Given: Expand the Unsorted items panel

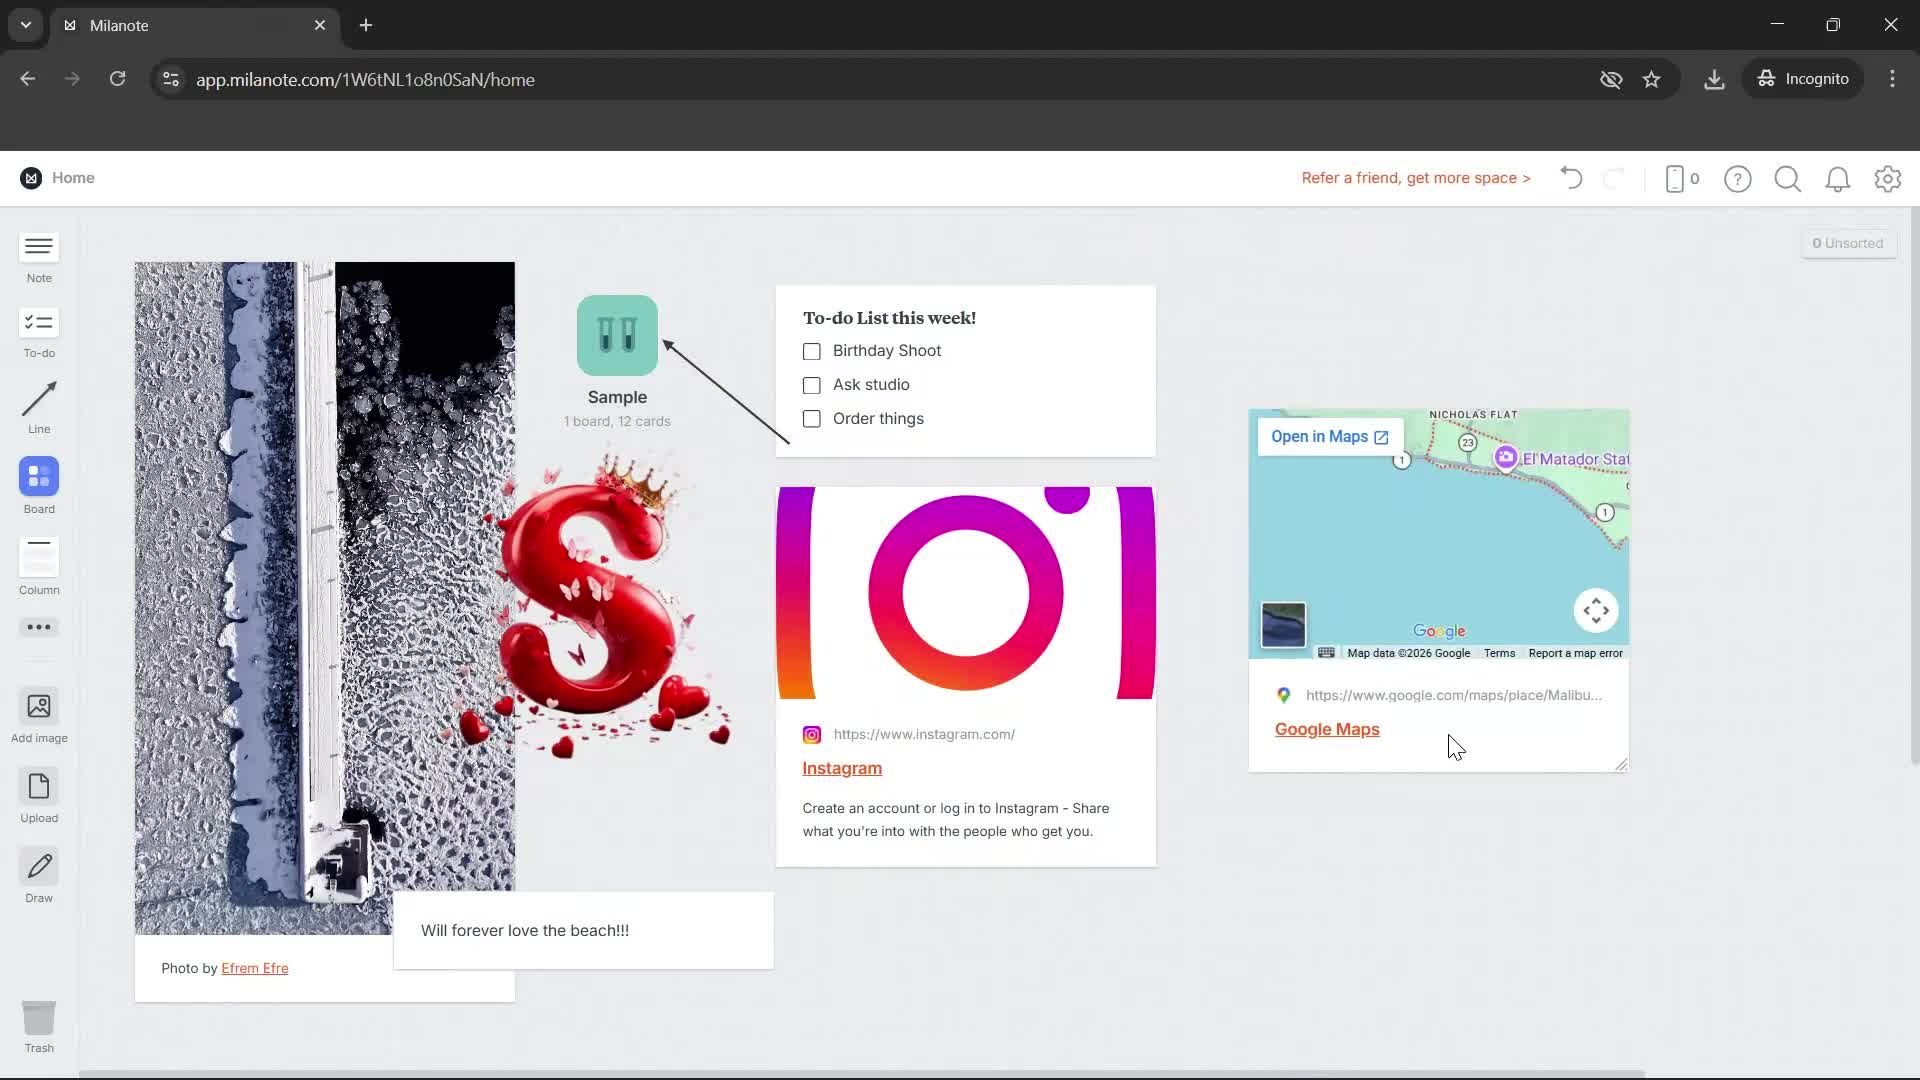Looking at the screenshot, I should coord(1848,242).
